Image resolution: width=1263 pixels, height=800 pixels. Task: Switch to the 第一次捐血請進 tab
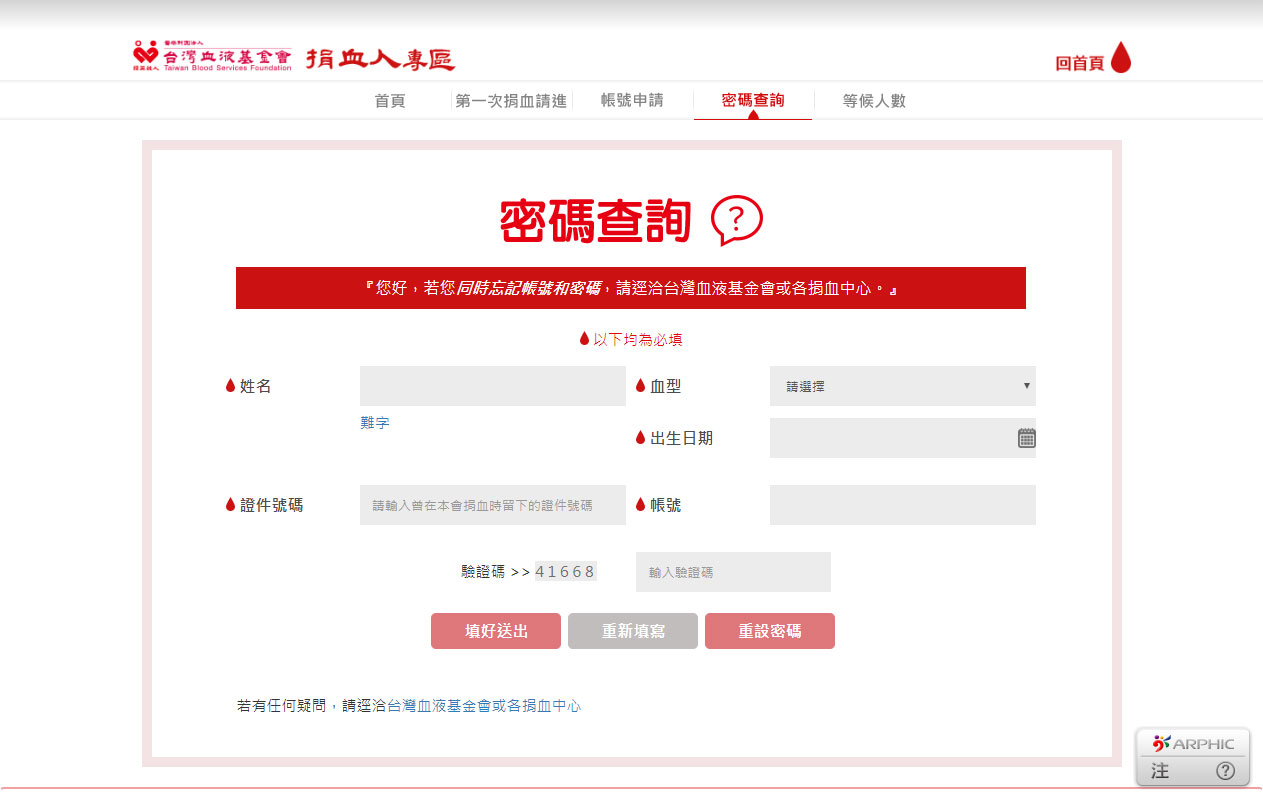[x=511, y=101]
